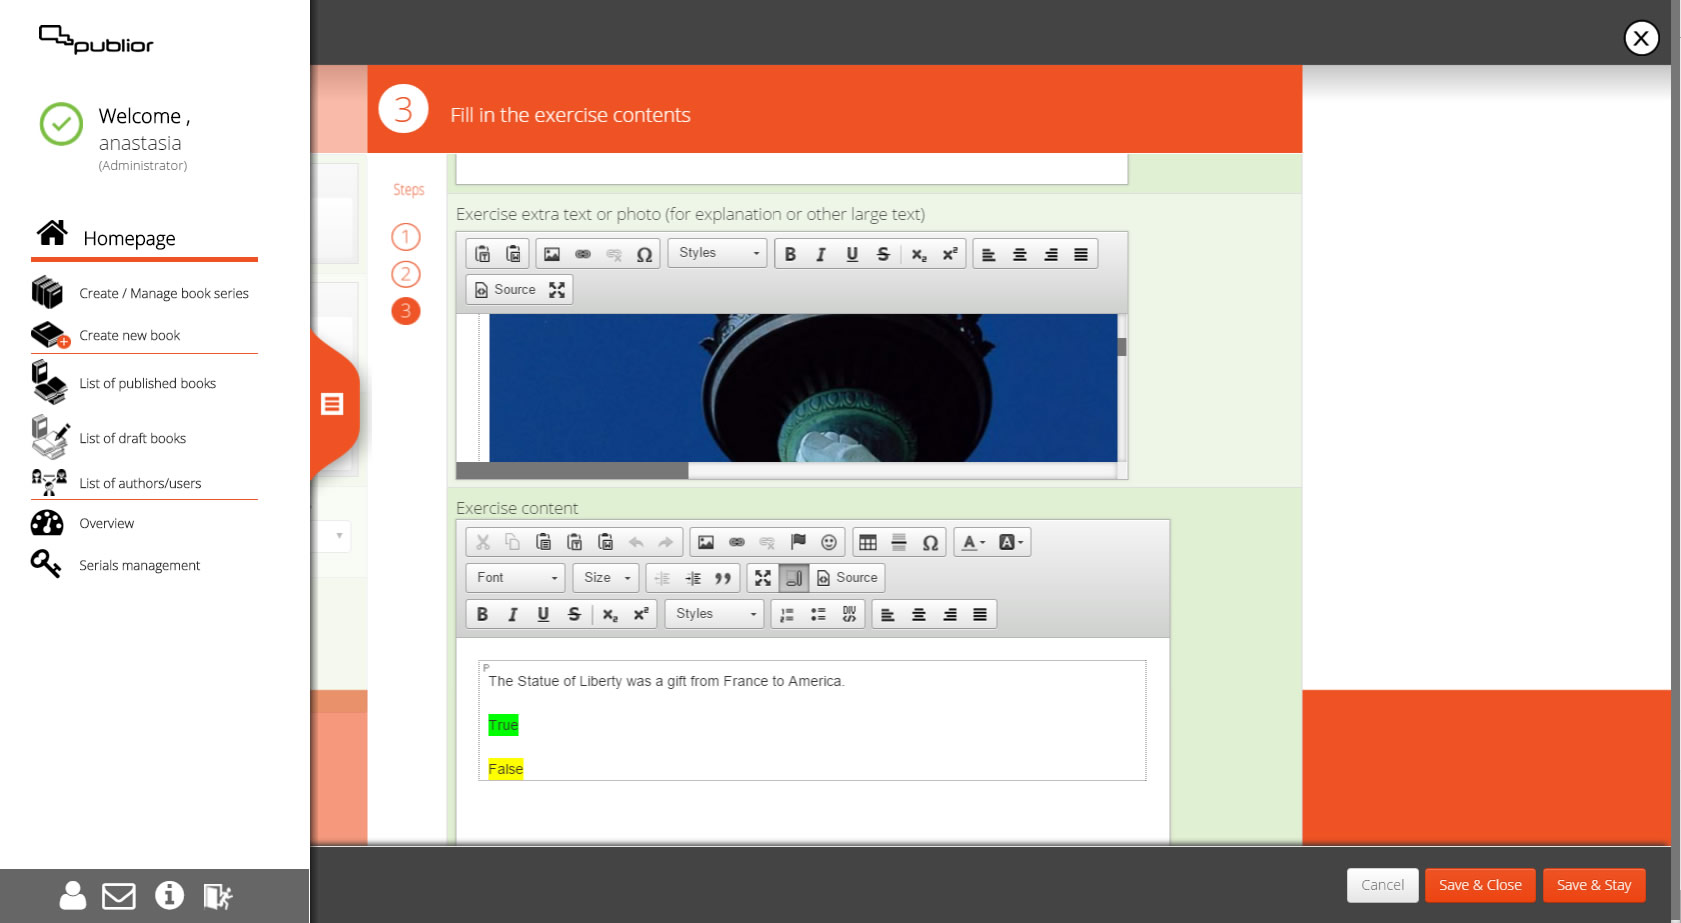Screen dimensions: 1681x923
Task: Click the Cancel button
Action: pos(1382,885)
